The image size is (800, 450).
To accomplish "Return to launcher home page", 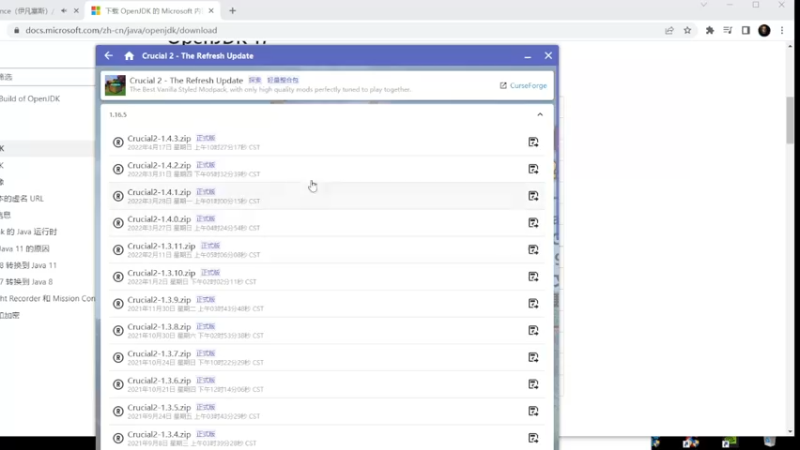I will point(129,56).
